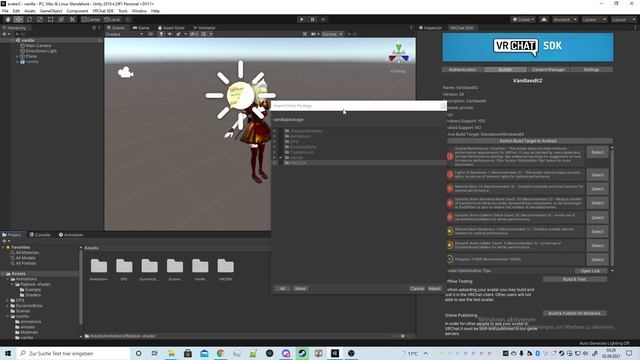Image resolution: width=640 pixels, height=360 pixels.
Task: Select Main Camera in Hierarchy
Action: [38, 46]
